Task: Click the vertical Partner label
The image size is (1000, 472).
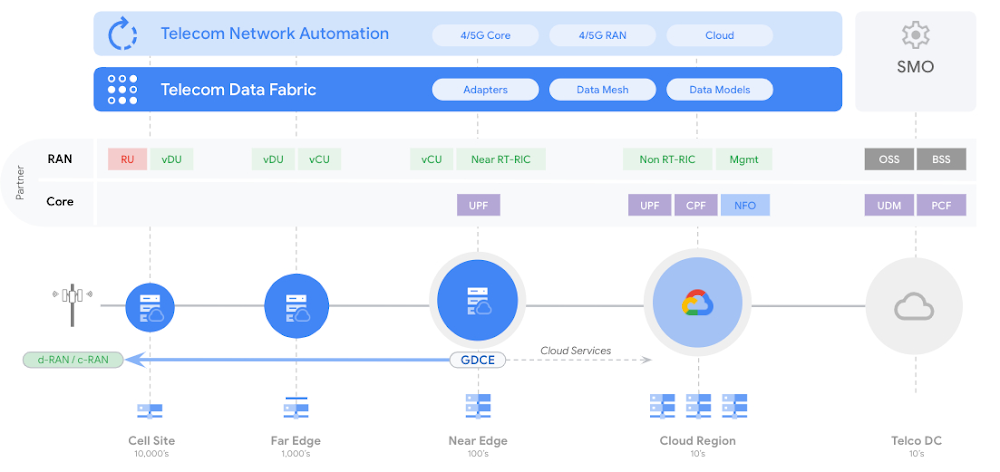Action: pos(20,184)
